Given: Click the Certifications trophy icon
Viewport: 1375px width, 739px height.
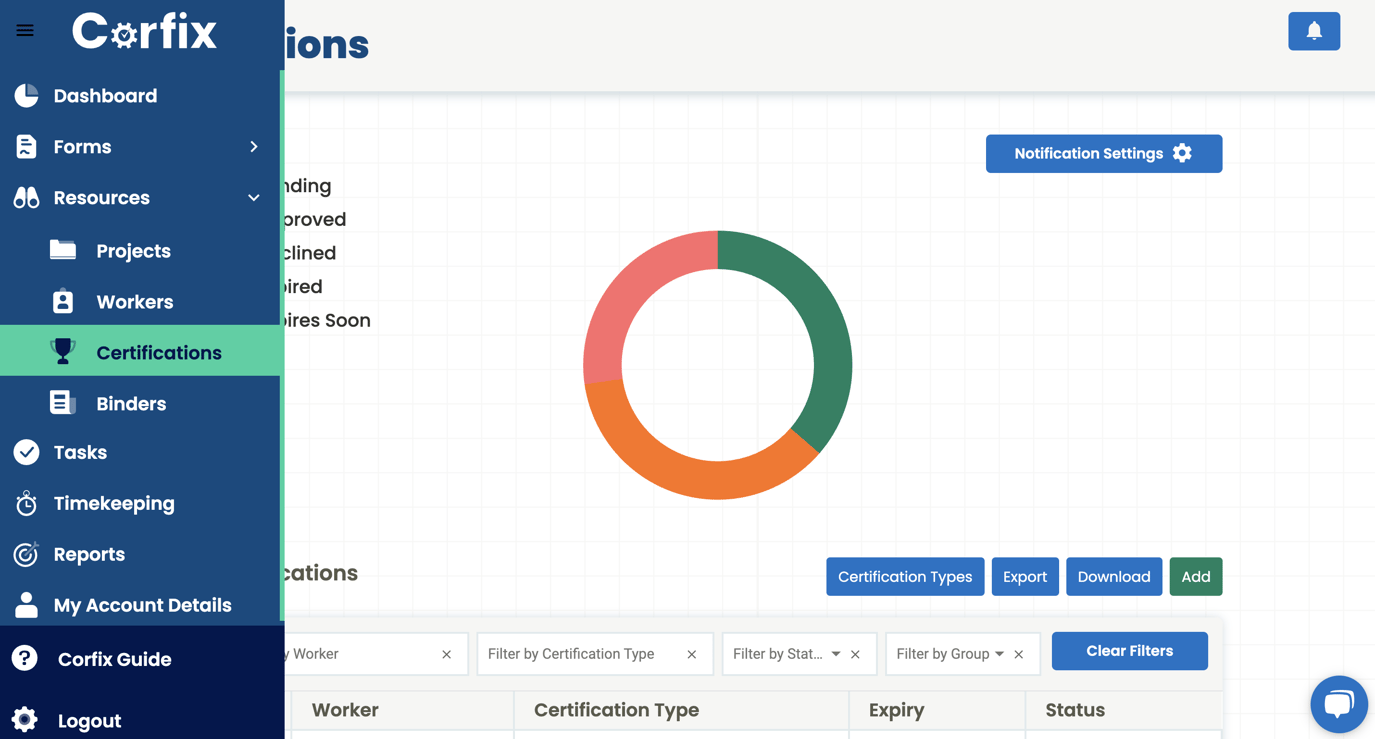Looking at the screenshot, I should pyautogui.click(x=63, y=352).
